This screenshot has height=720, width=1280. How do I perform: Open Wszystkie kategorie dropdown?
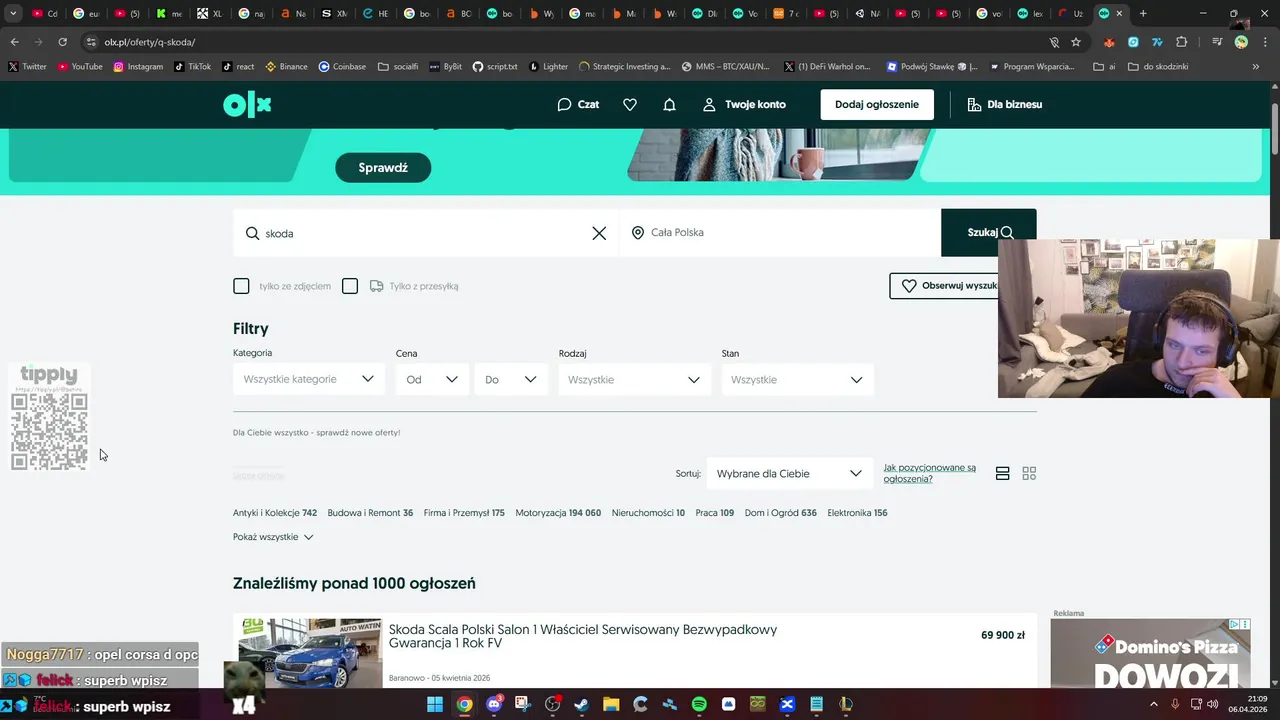point(309,379)
